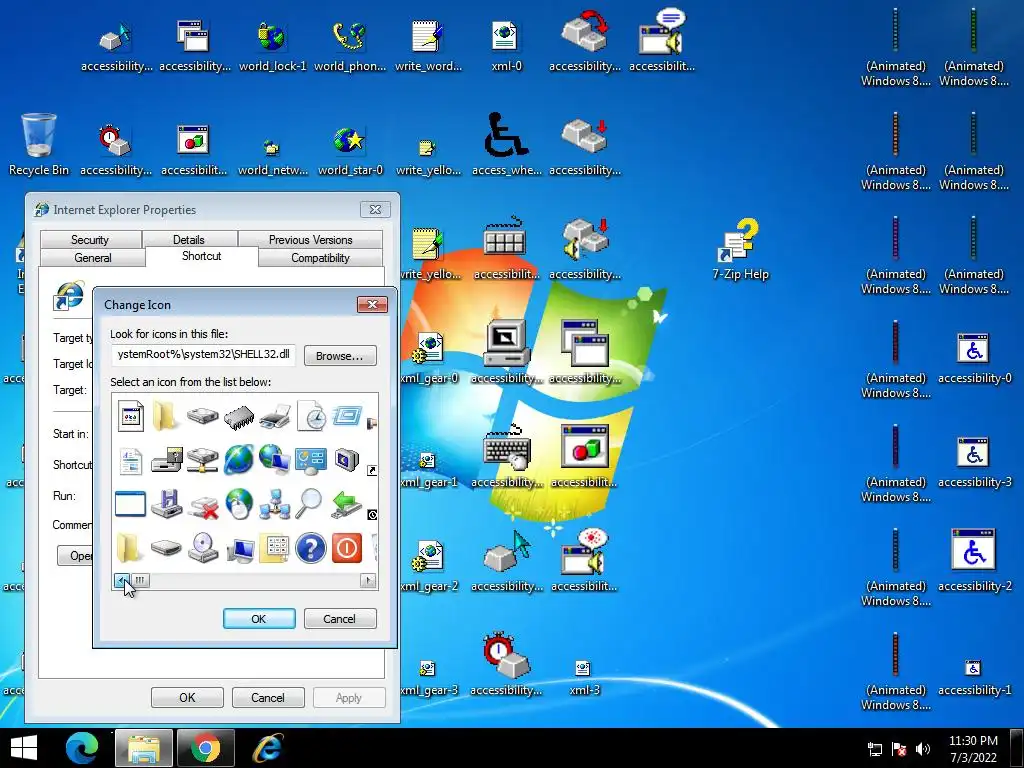This screenshot has width=1024, height=768.
Task: Select the xml-0 desktop icon
Action: 506,46
